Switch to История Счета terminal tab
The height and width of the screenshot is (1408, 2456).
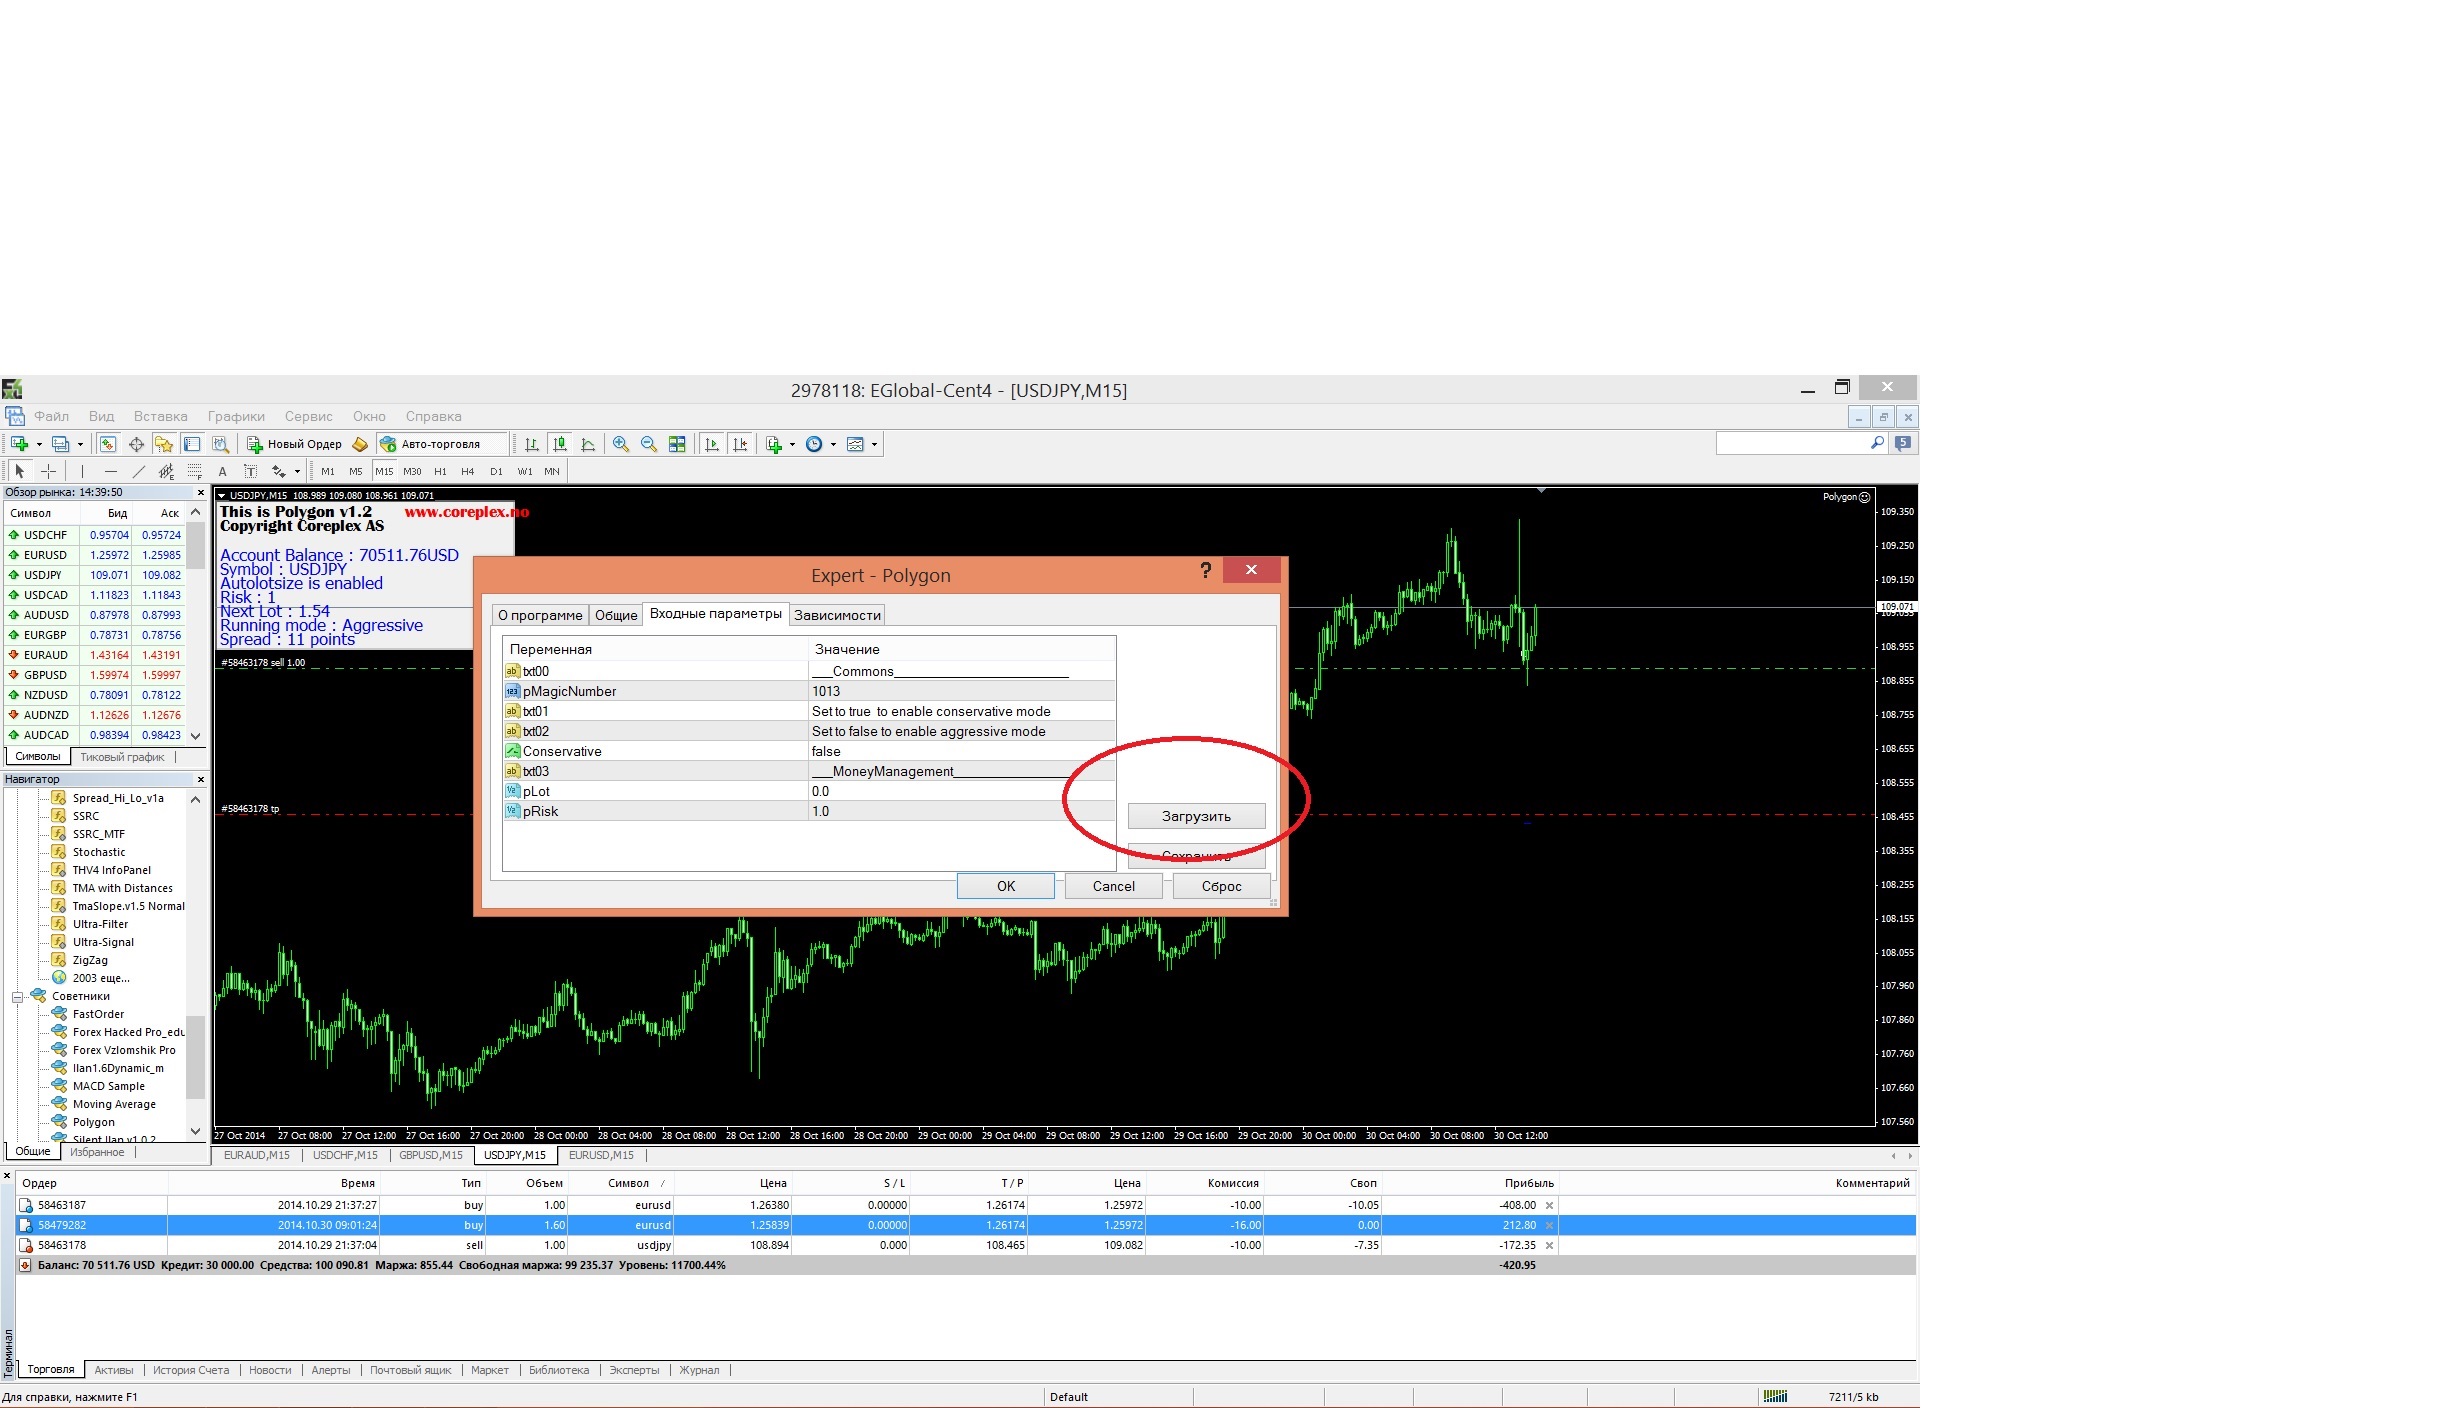tap(190, 1370)
